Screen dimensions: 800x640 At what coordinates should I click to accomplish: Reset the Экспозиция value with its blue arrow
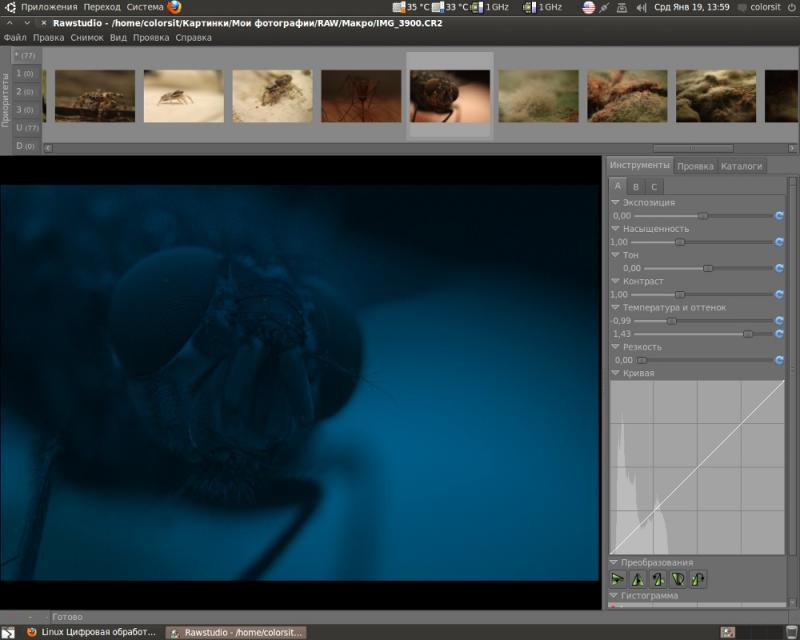(x=779, y=216)
